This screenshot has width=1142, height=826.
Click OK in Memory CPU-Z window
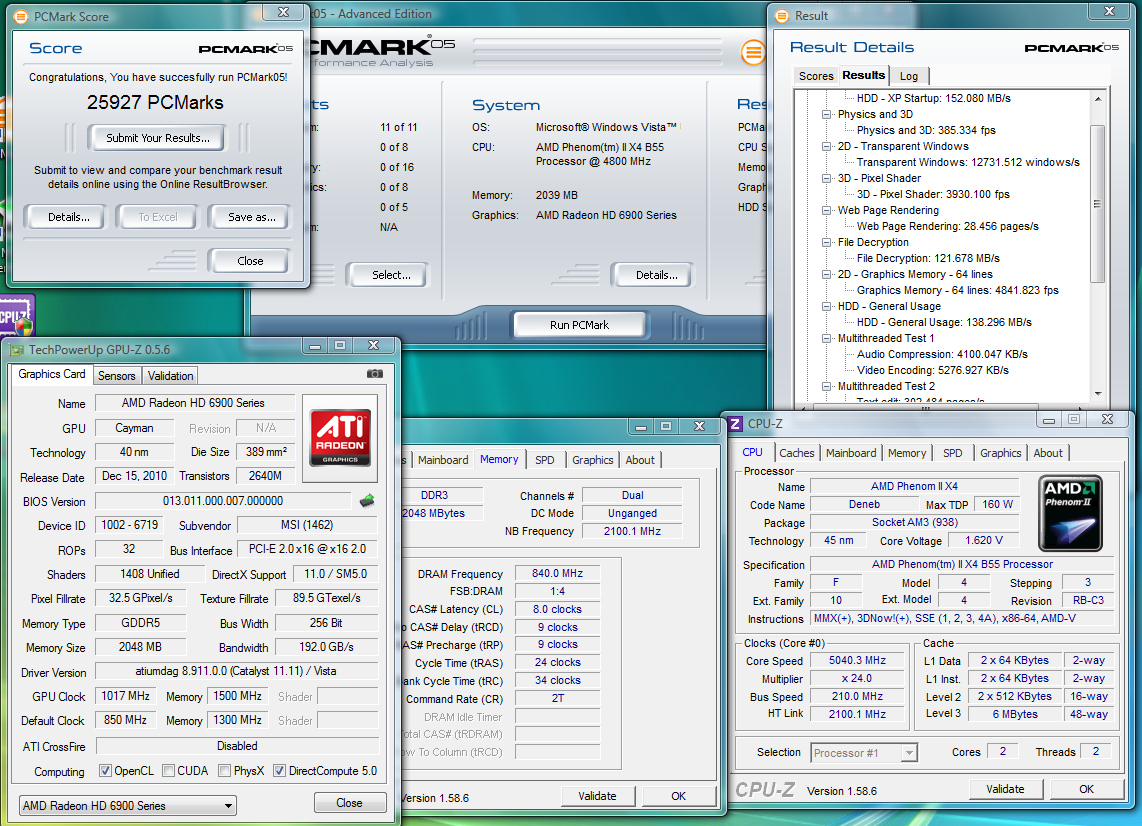point(678,796)
